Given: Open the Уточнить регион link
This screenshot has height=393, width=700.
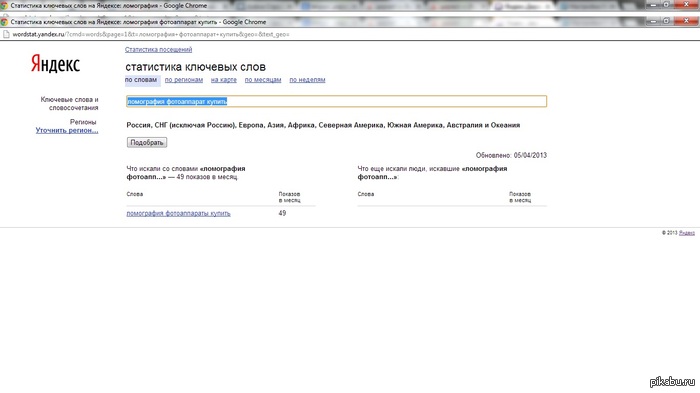Looking at the screenshot, I should tap(67, 130).
